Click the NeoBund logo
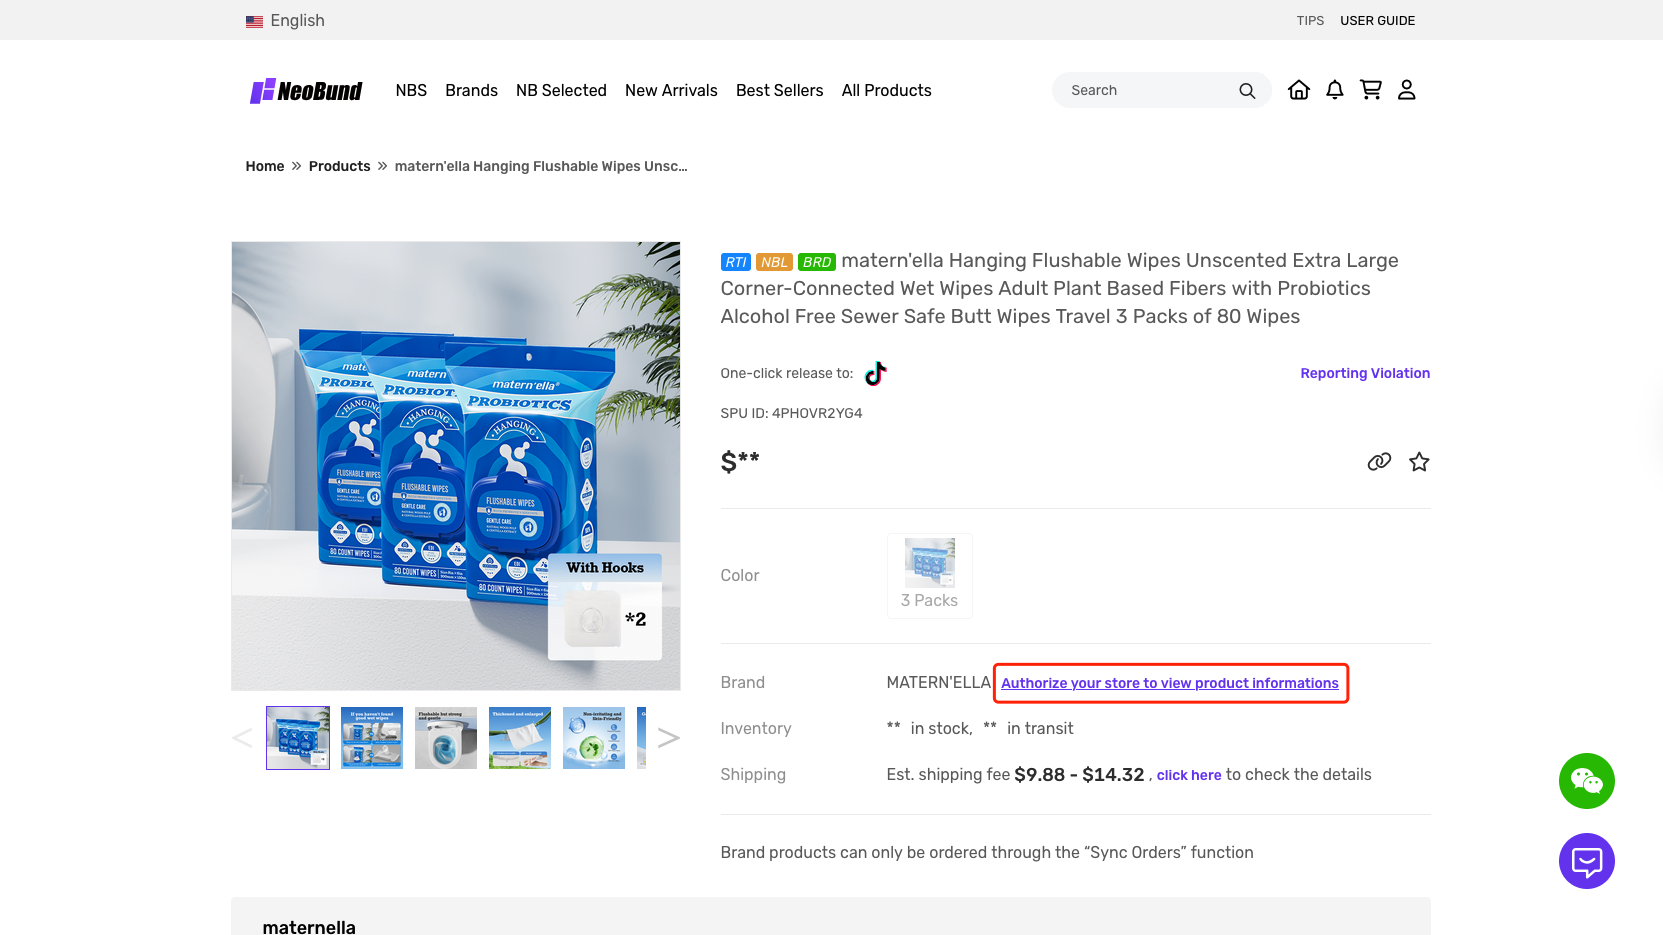Viewport: 1663px width, 935px height. pyautogui.click(x=306, y=91)
